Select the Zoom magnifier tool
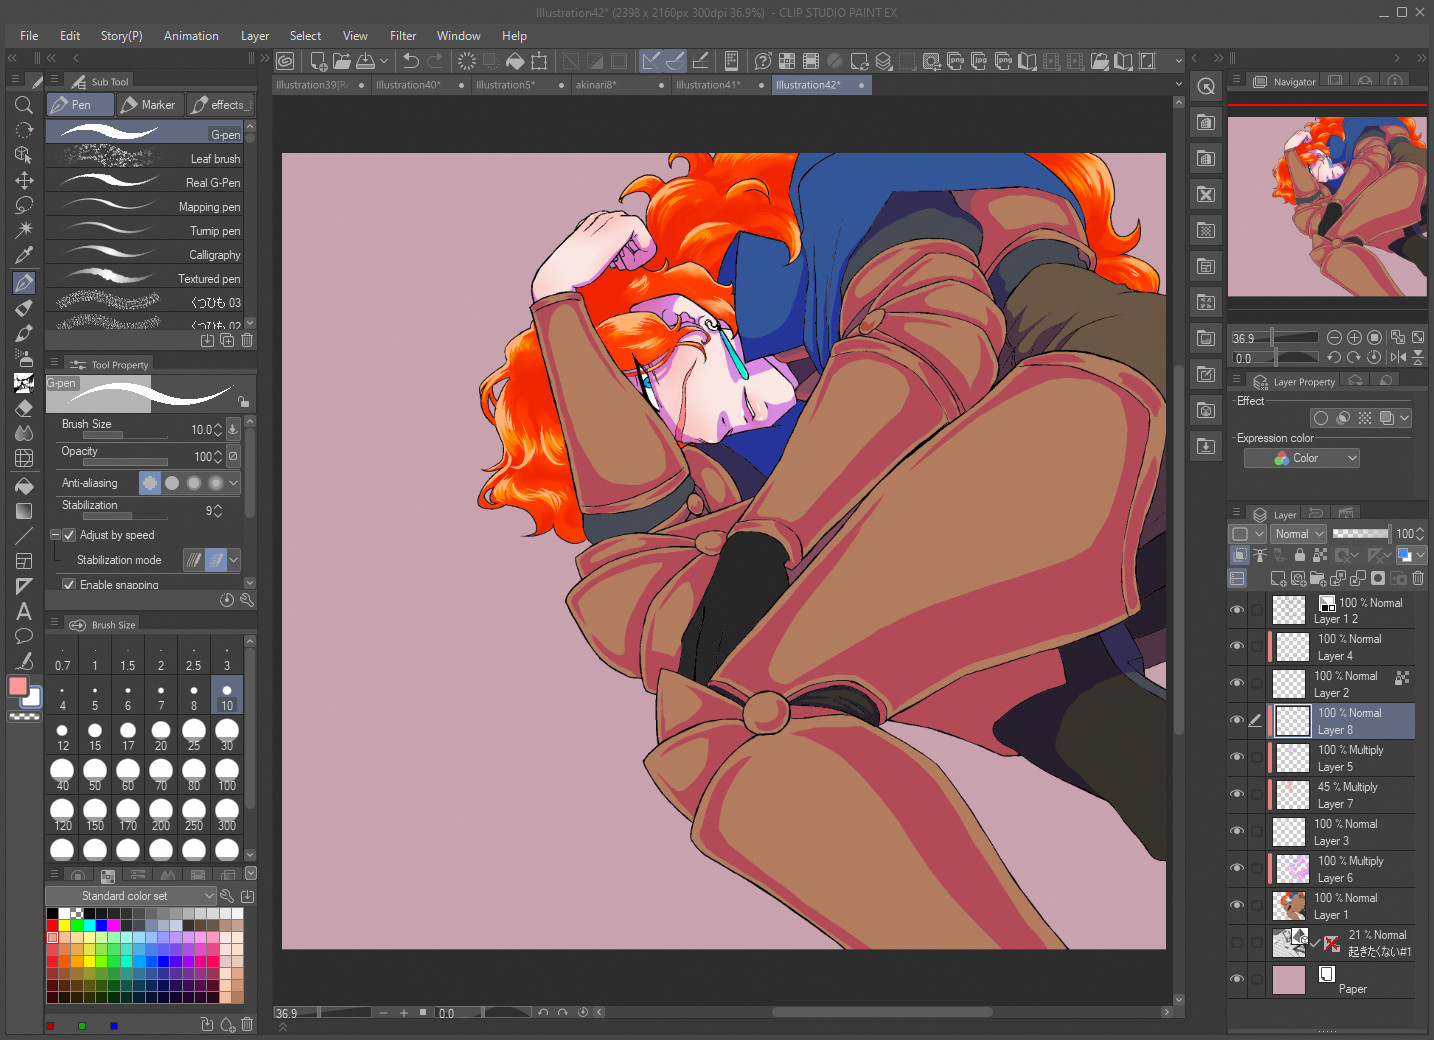1434x1040 pixels. click(x=24, y=105)
